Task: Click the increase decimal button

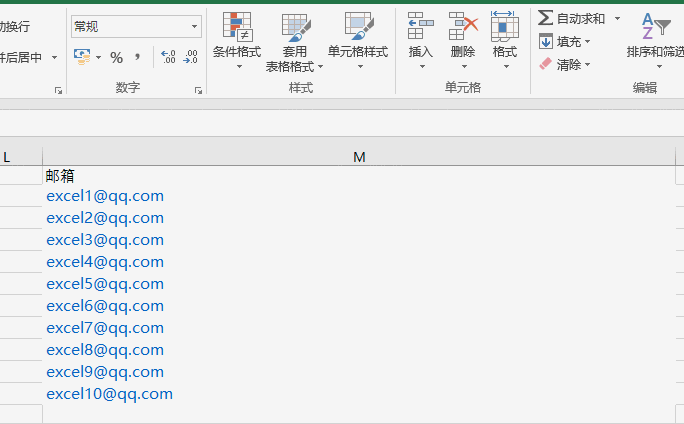Action: coord(167,57)
